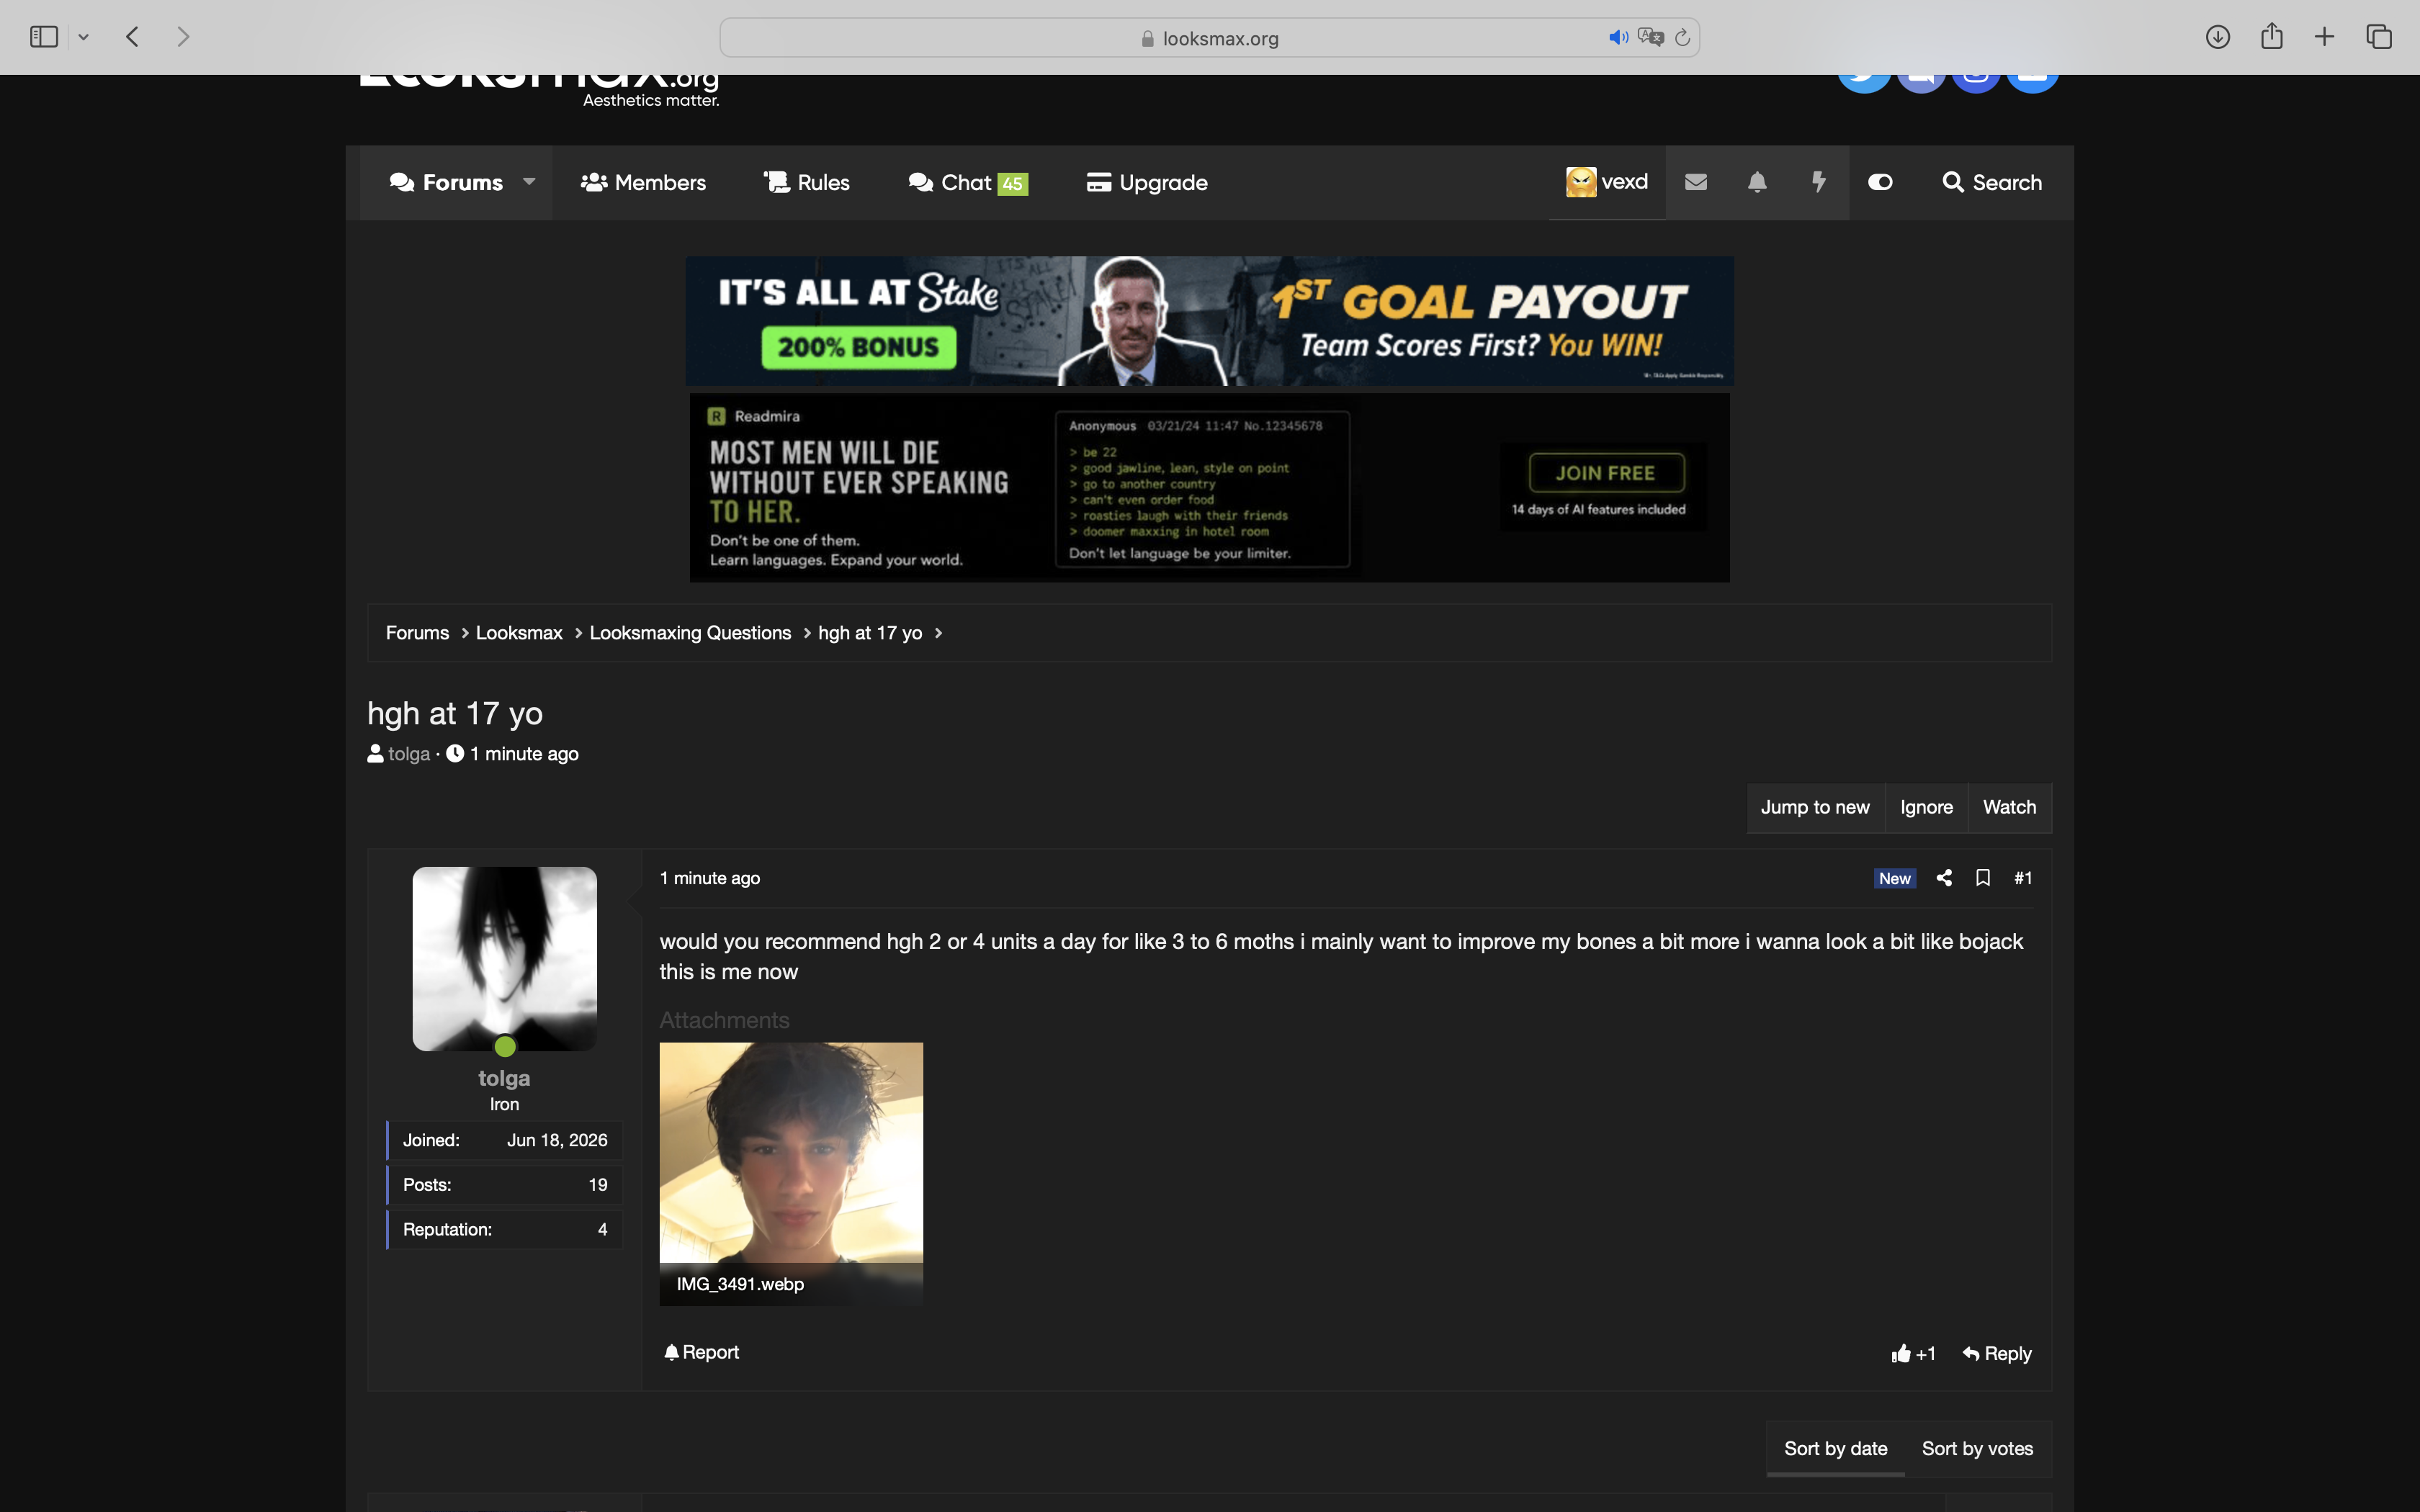Toggle Safari sidebar panel
This screenshot has width=2420, height=1512.
pyautogui.click(x=44, y=37)
